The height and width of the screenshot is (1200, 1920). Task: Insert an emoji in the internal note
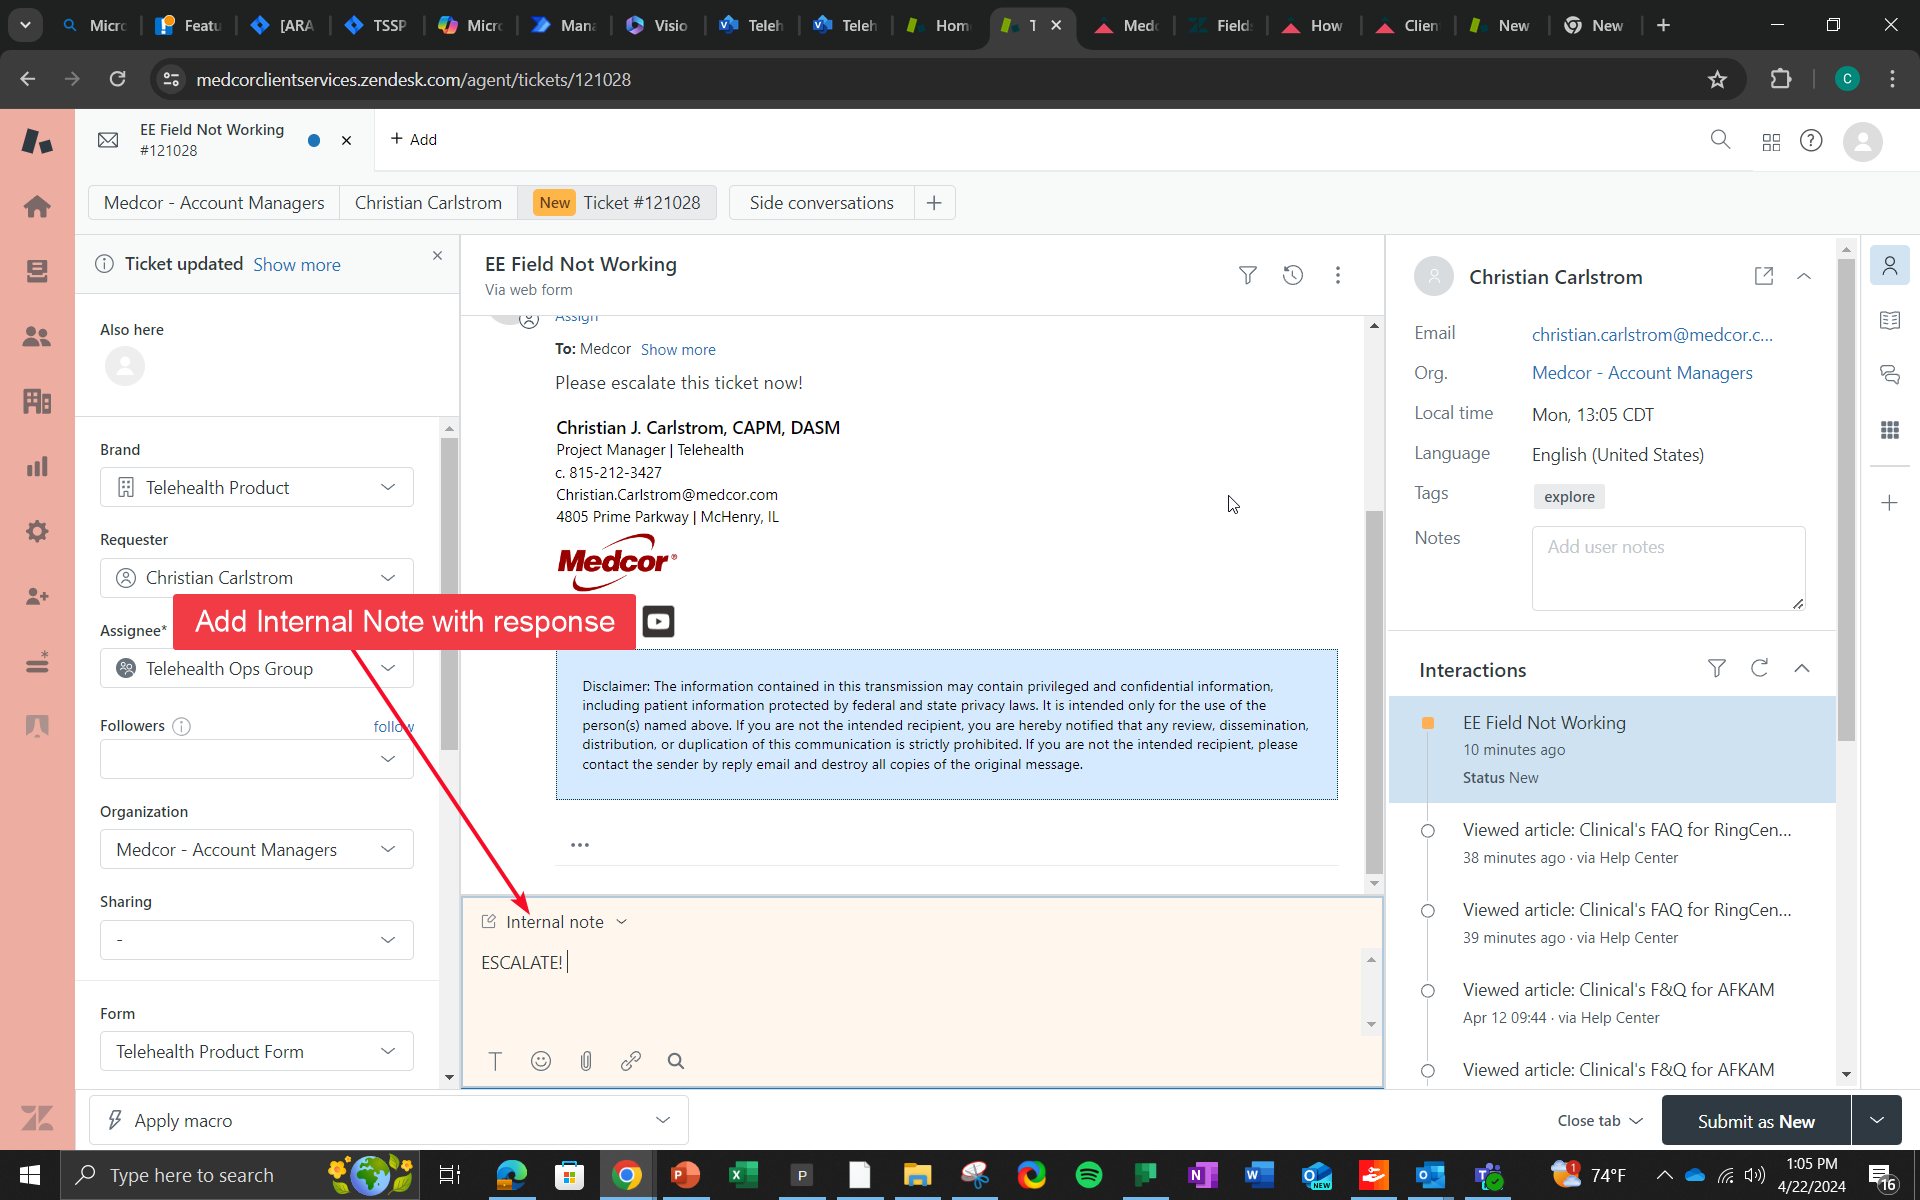point(541,1061)
